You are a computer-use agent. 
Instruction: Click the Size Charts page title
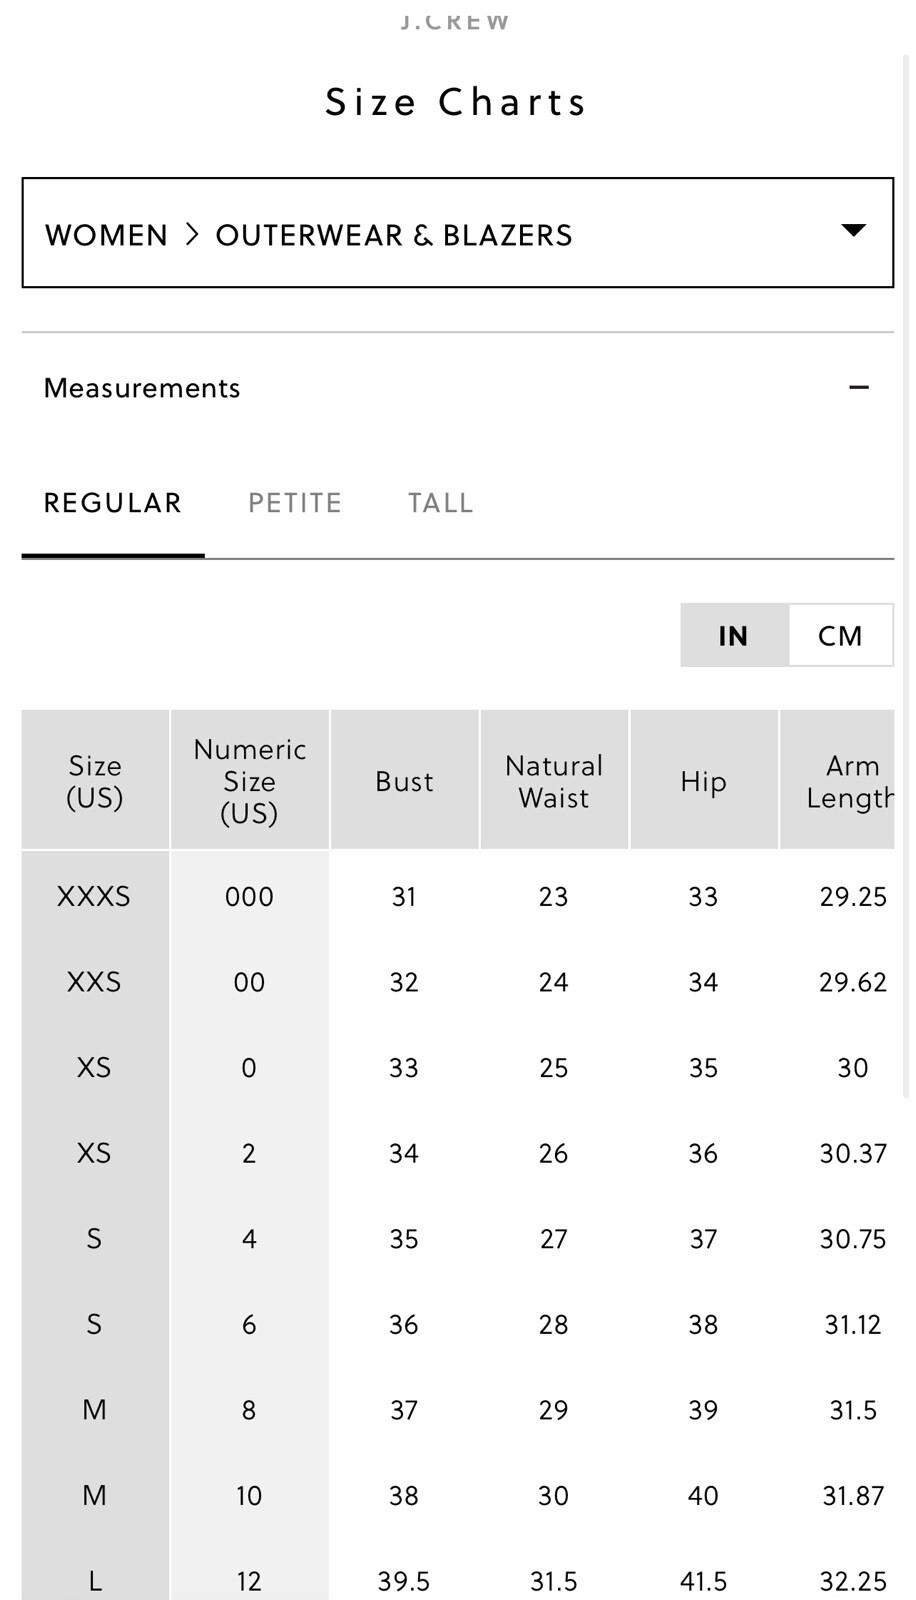coord(456,102)
